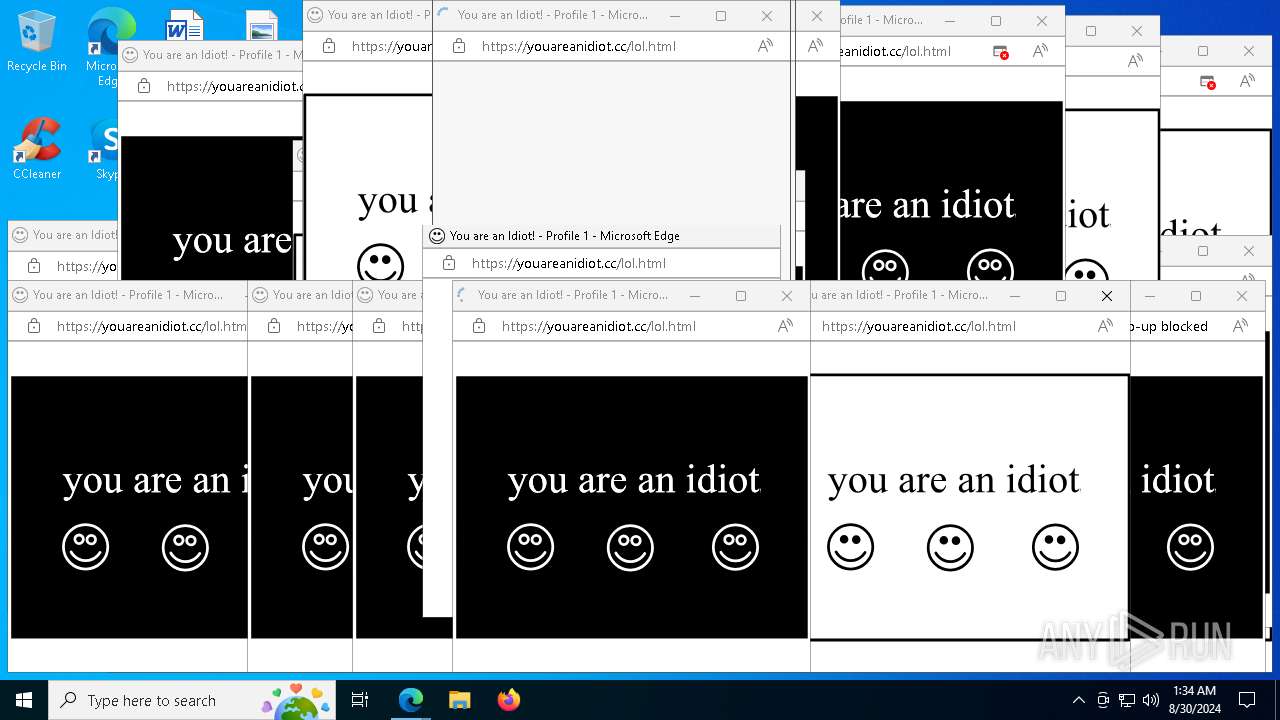This screenshot has width=1280, height=720.
Task: Click Read Aloud beside the 'p-up blocked' text
Action: click(x=1240, y=326)
